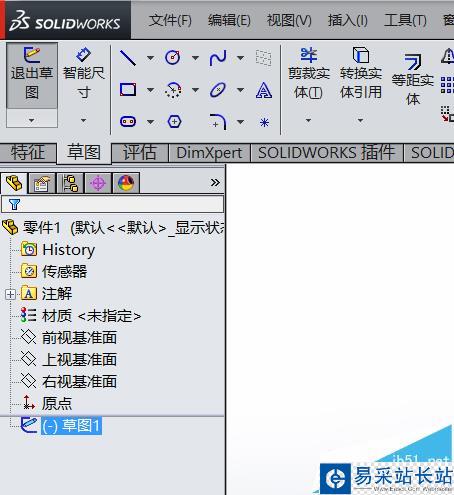Click the Exit Sketch (退出草图) button
454x495 pixels.
click(x=32, y=75)
